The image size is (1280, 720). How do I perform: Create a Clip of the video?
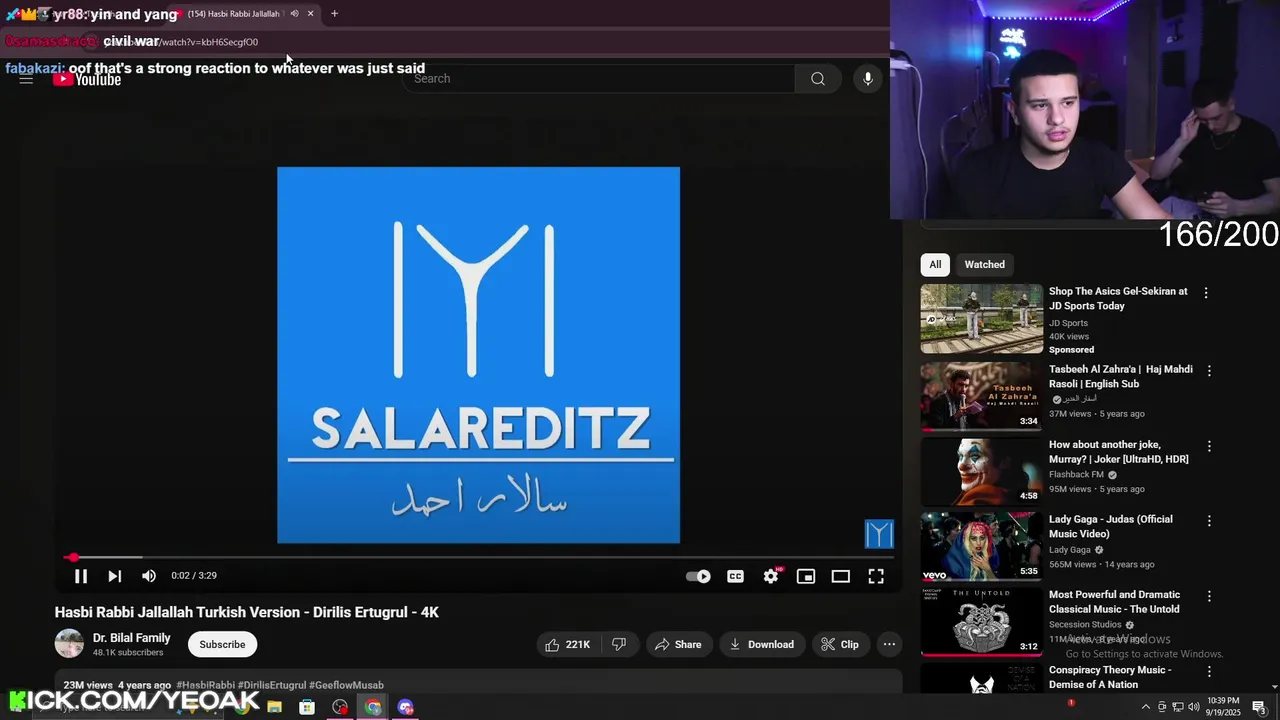click(840, 645)
